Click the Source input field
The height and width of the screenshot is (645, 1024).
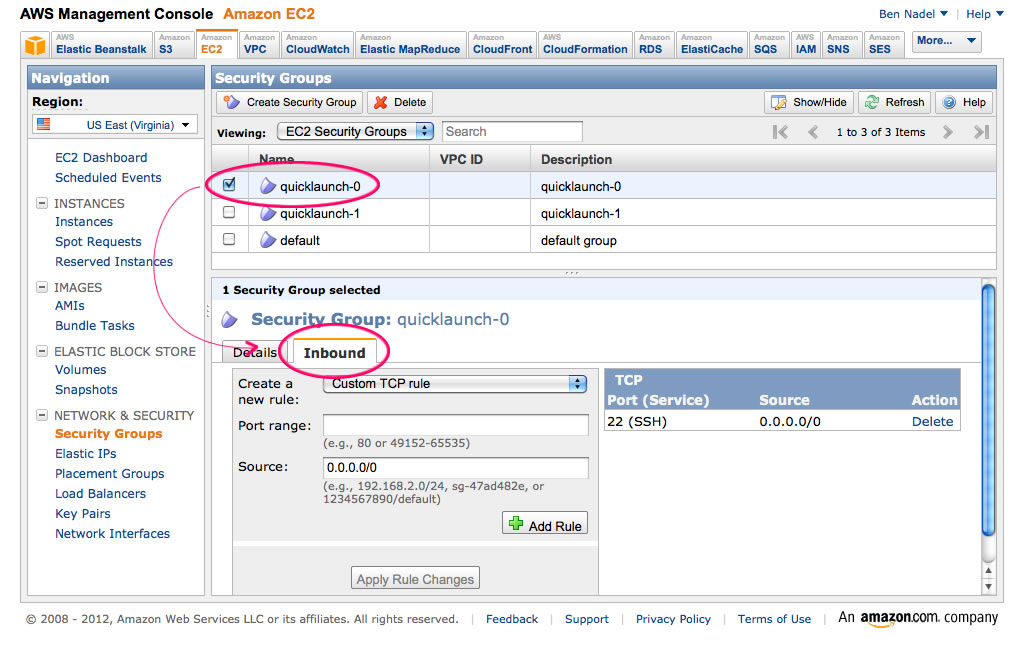point(455,467)
